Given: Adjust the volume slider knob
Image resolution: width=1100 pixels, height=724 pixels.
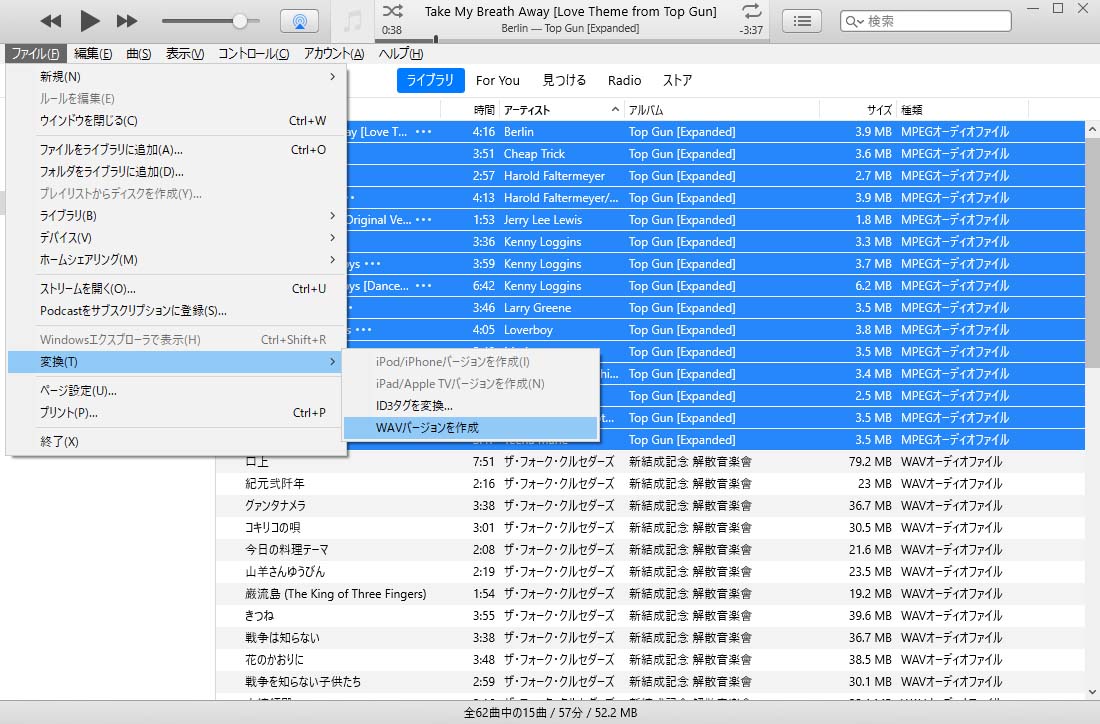Looking at the screenshot, I should (x=240, y=21).
